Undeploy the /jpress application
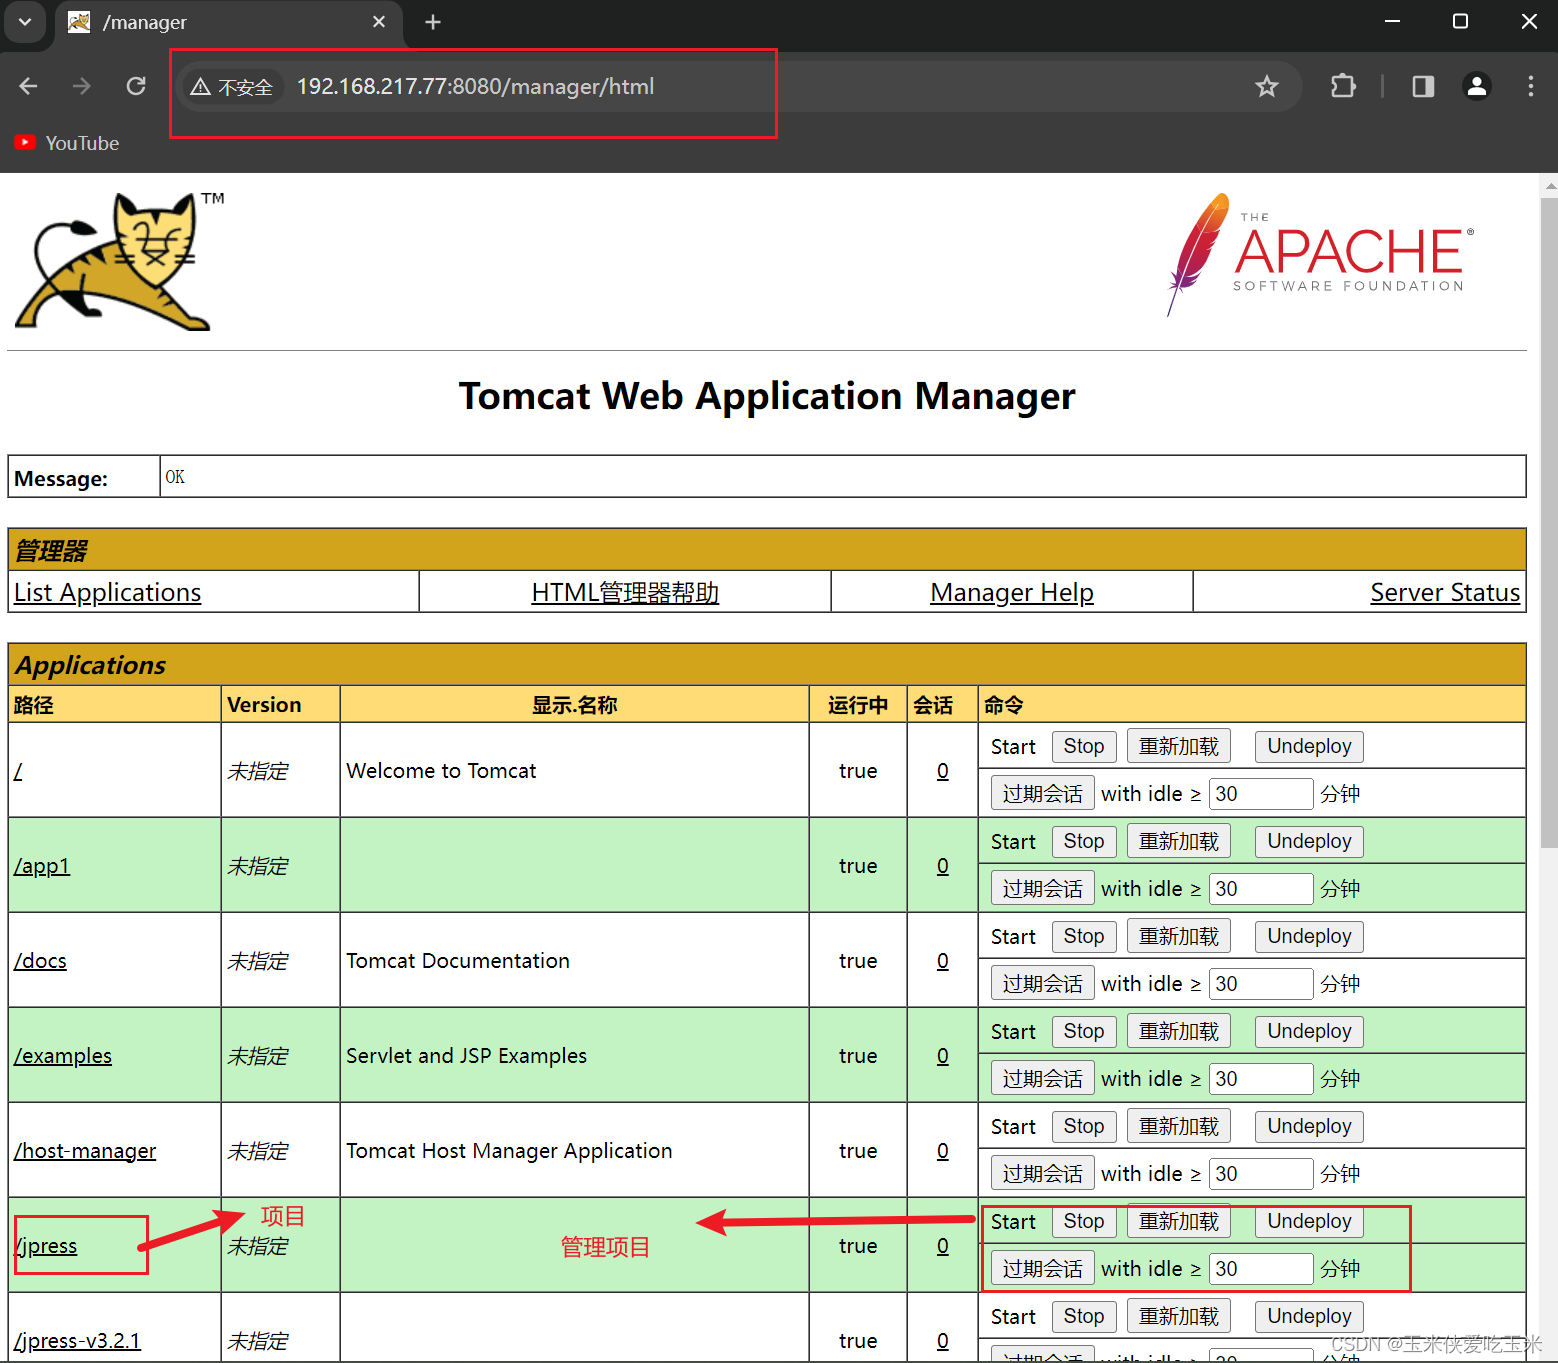Viewport: 1558px width, 1363px height. [x=1309, y=1221]
